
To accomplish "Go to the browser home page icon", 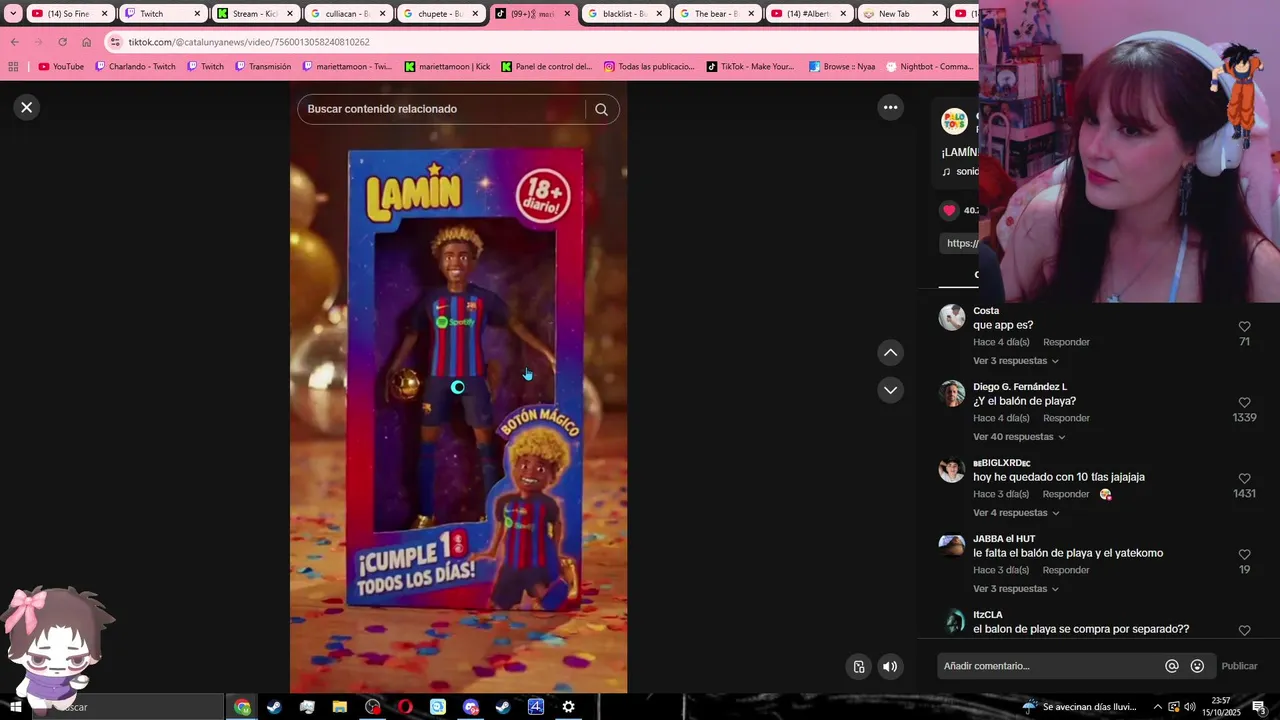I will (x=86, y=42).
